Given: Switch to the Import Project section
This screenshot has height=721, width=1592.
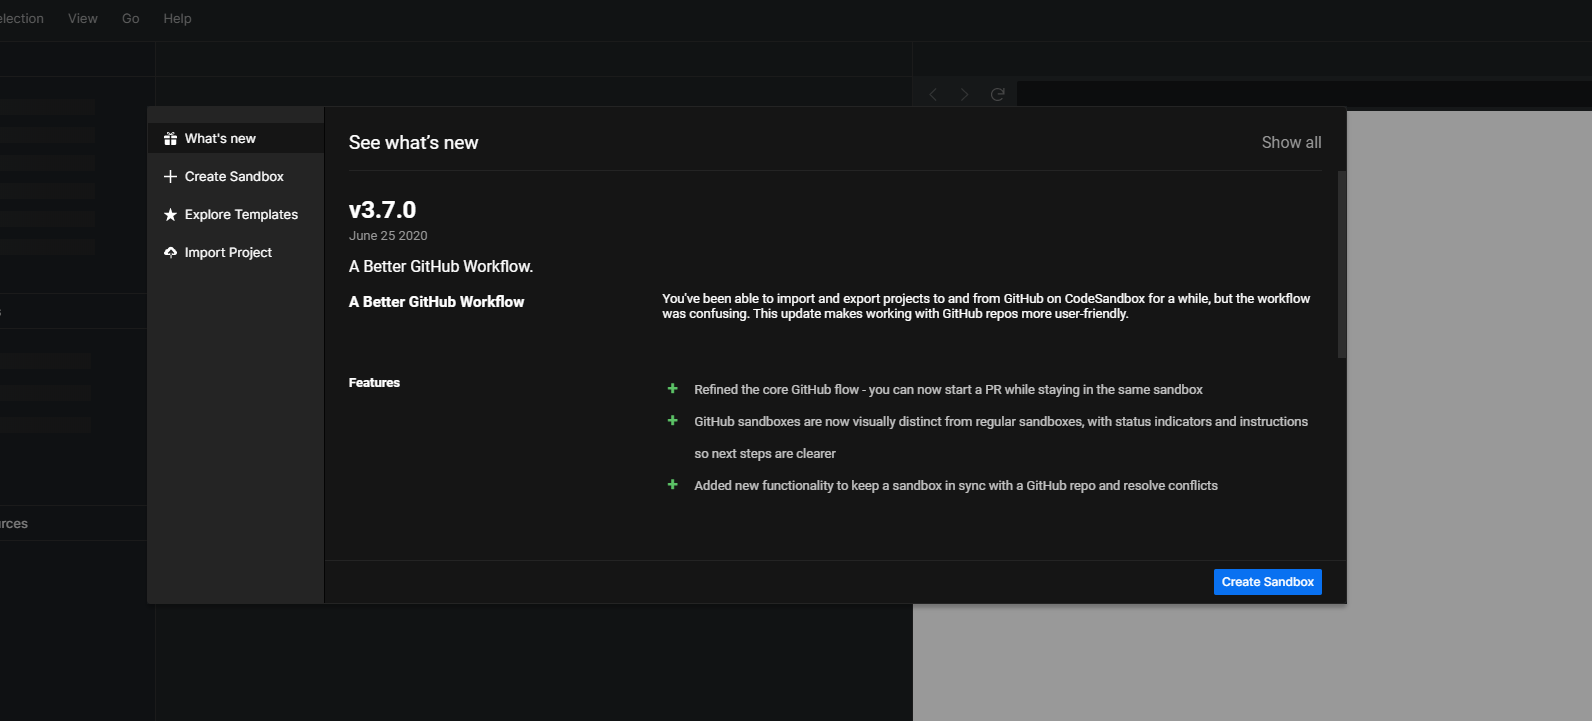Looking at the screenshot, I should pyautogui.click(x=236, y=253).
